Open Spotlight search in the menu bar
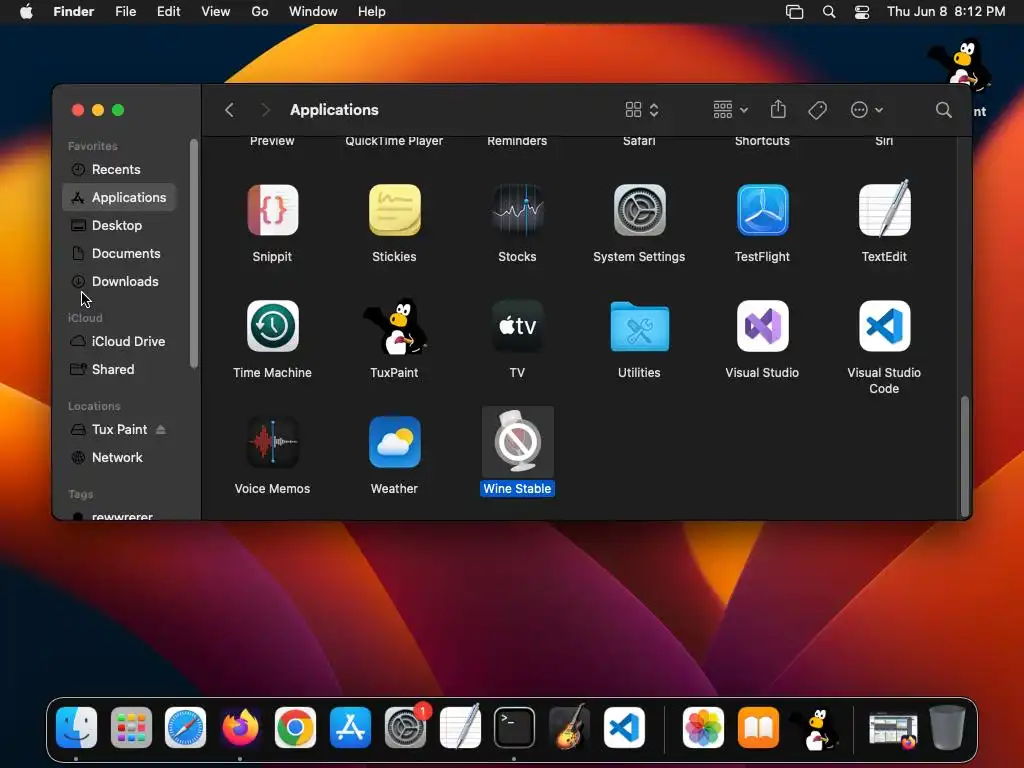Viewport: 1024px width, 768px height. (x=829, y=12)
